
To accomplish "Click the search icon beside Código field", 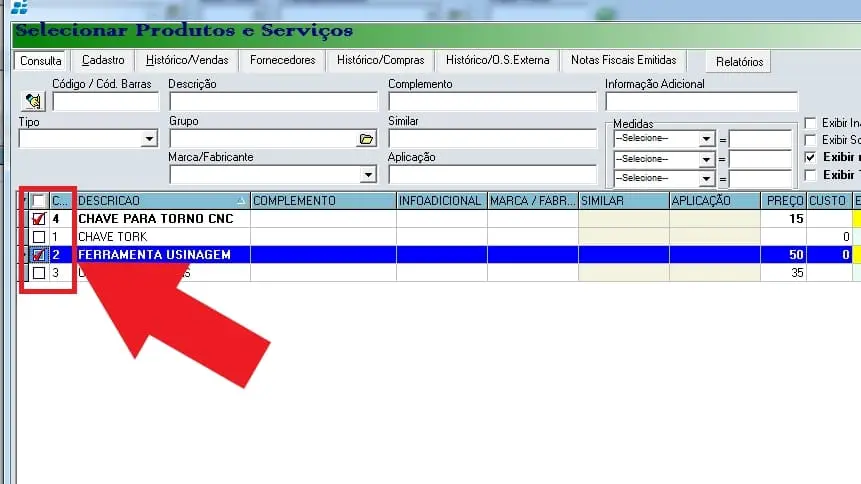I will [34, 101].
